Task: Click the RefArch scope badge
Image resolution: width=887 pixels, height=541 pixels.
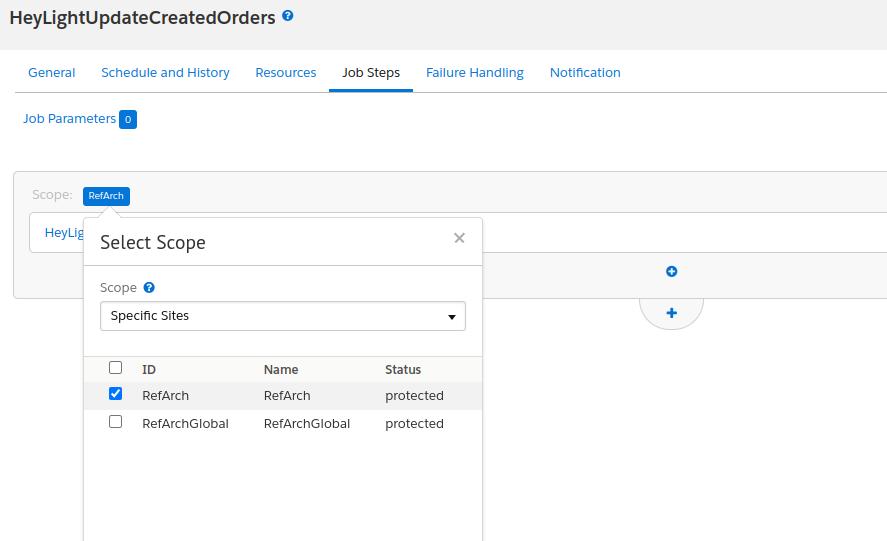Action: (x=106, y=196)
